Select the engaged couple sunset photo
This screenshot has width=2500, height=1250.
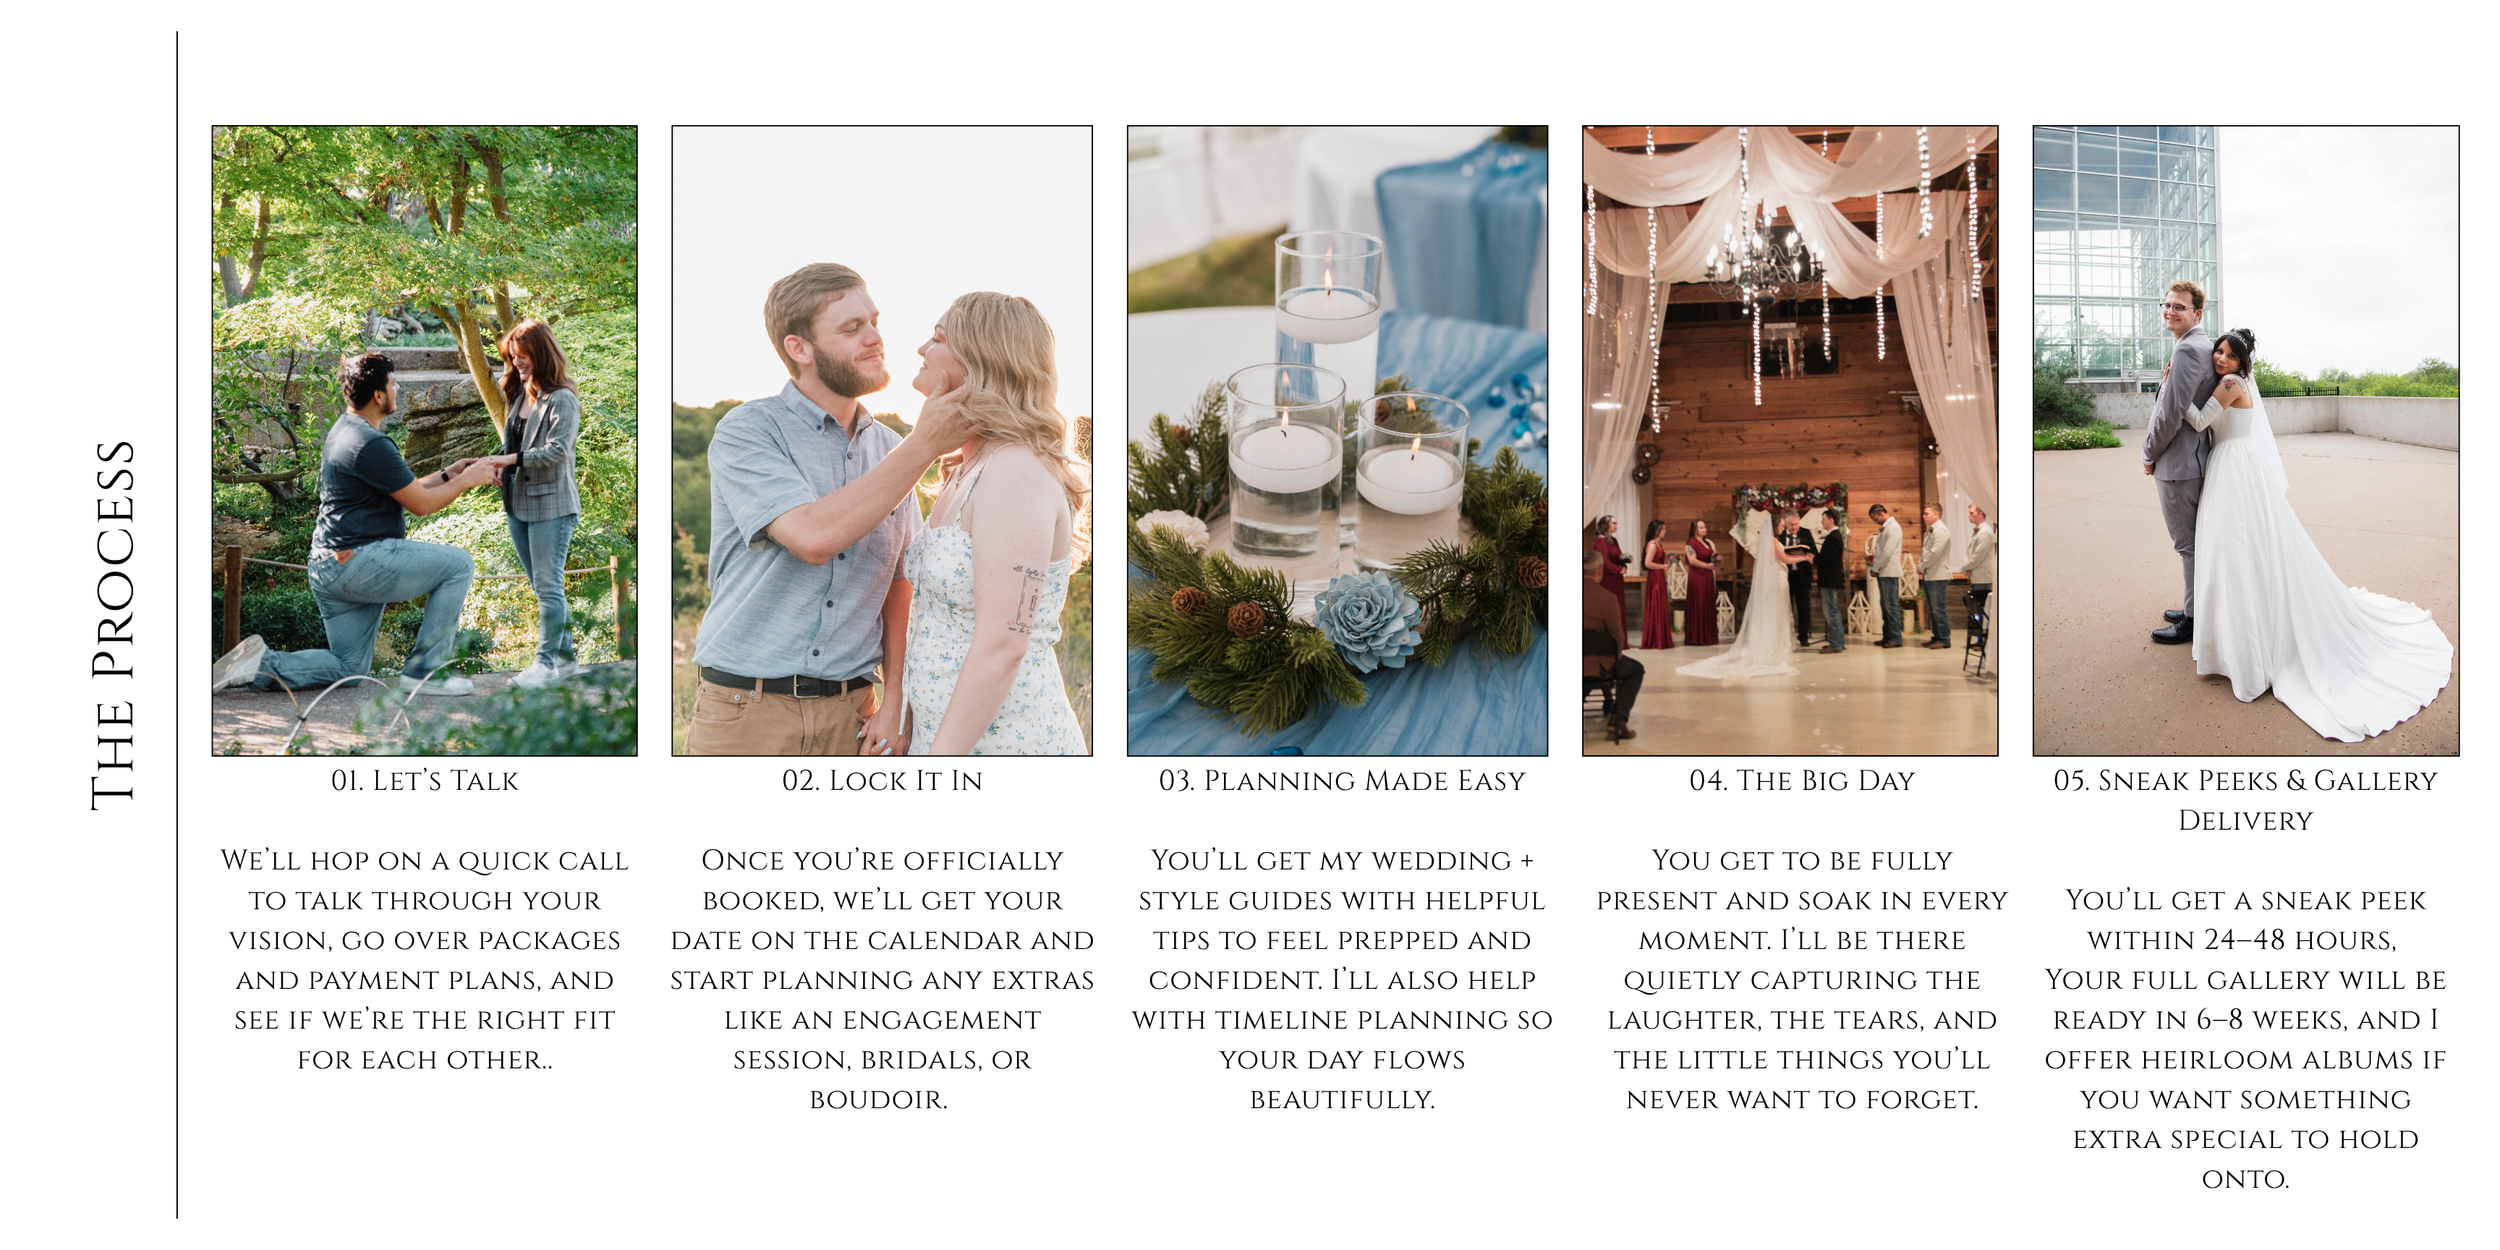[x=882, y=440]
